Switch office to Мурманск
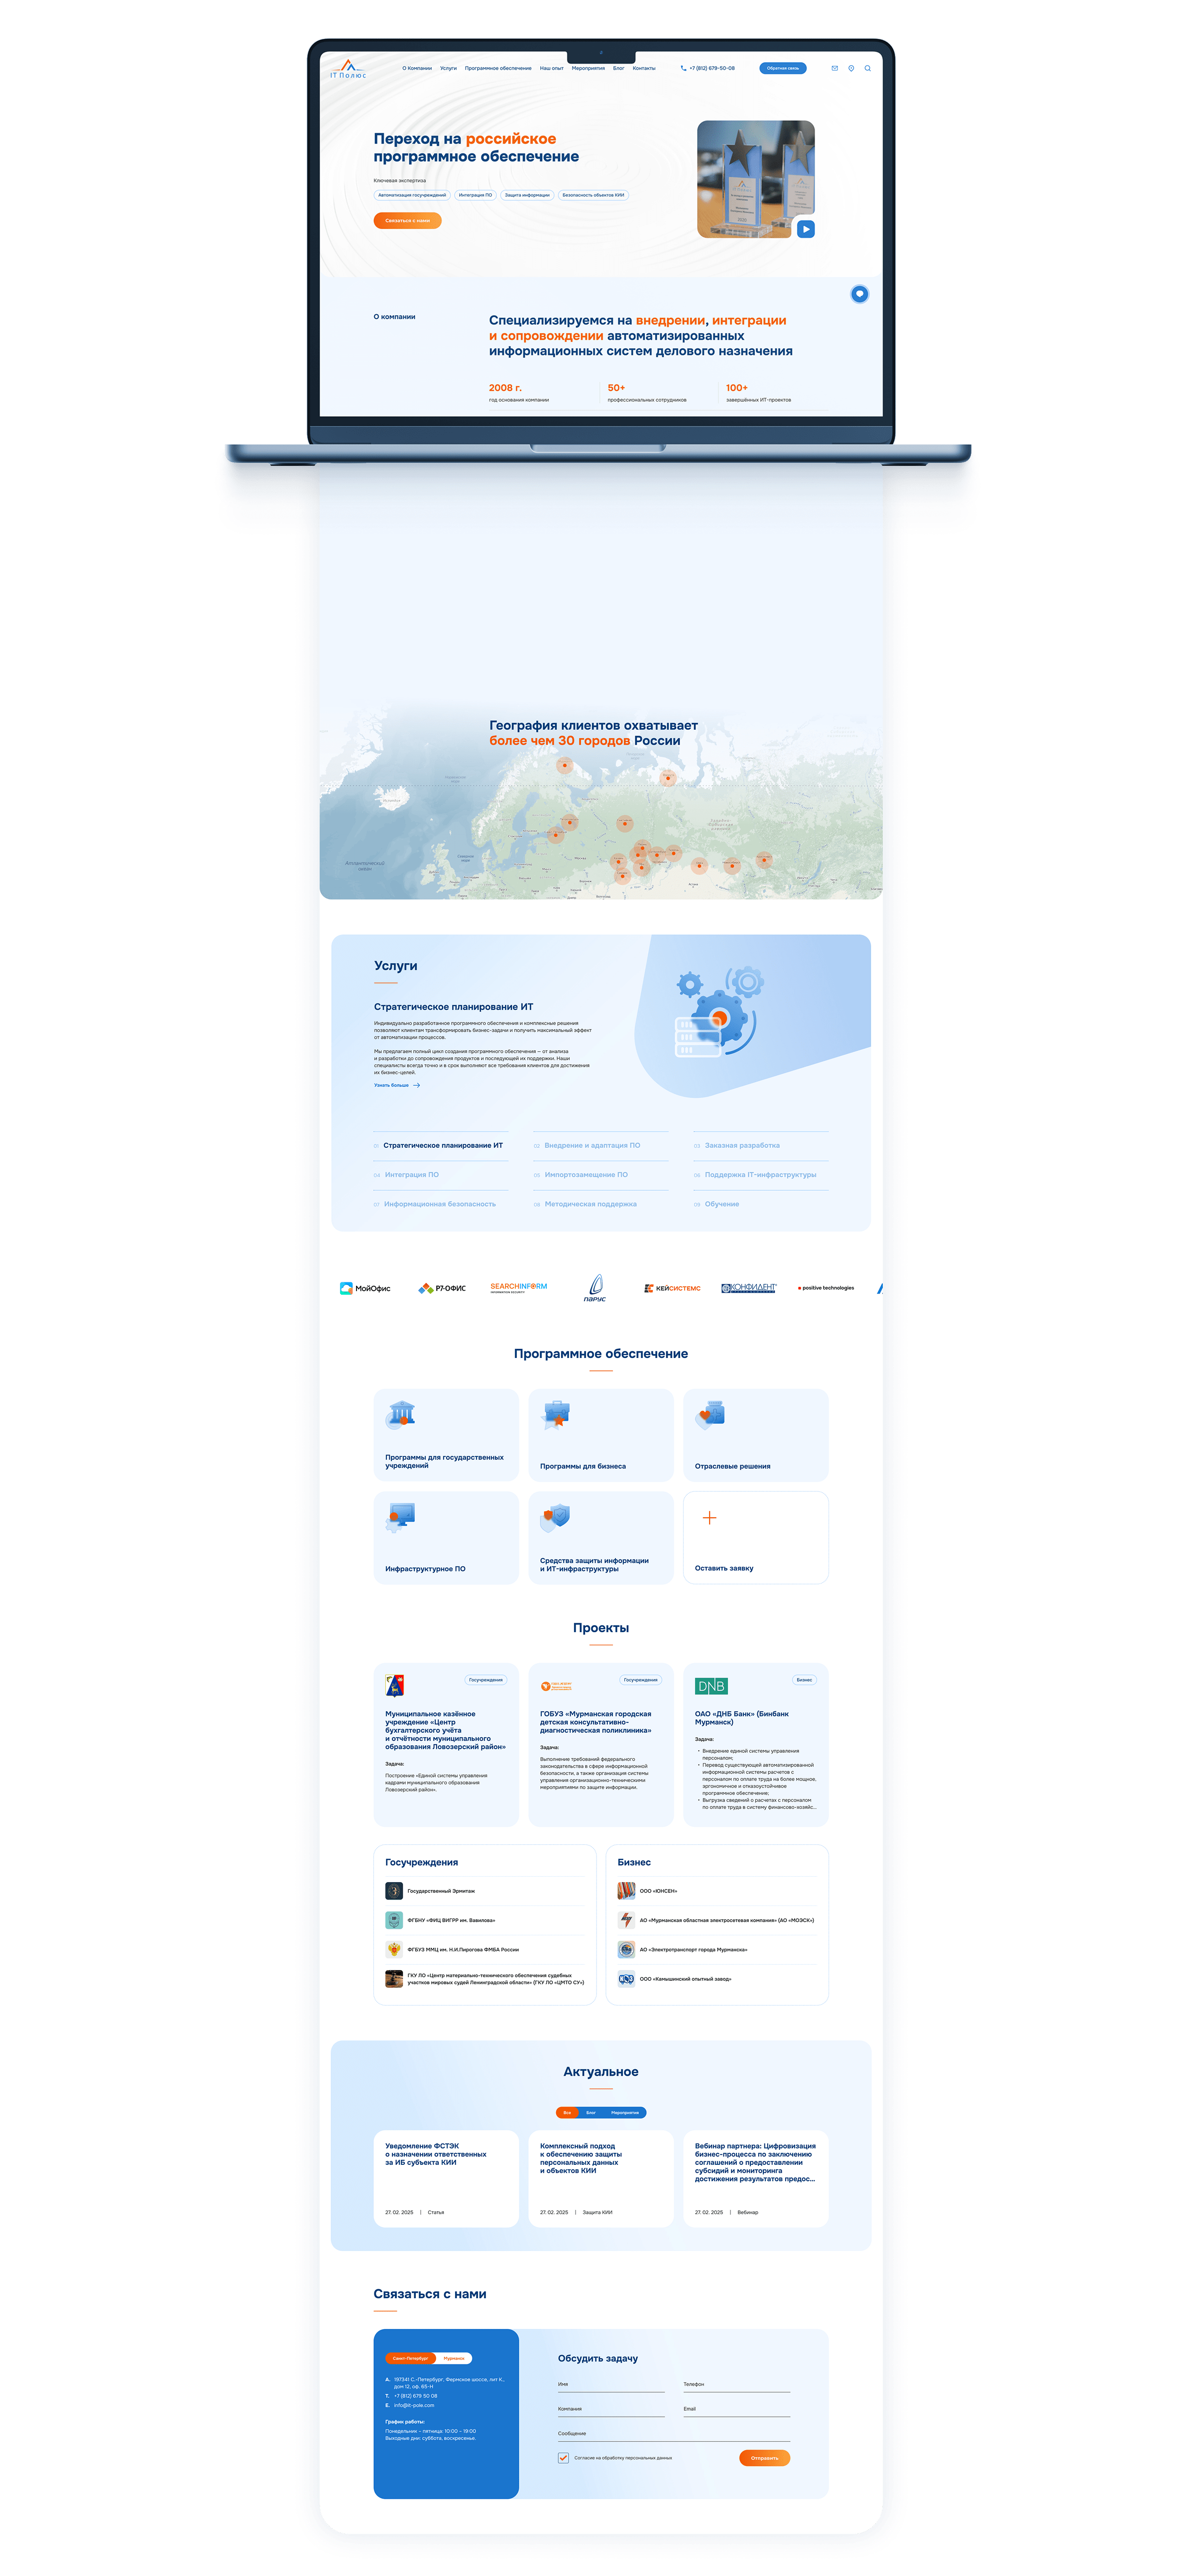Viewport: 1195px width, 2576px height. tap(454, 2358)
